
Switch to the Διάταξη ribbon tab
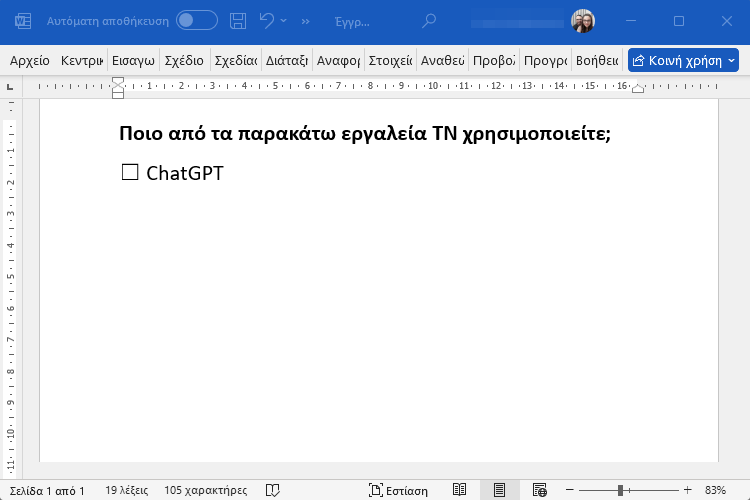click(x=287, y=61)
